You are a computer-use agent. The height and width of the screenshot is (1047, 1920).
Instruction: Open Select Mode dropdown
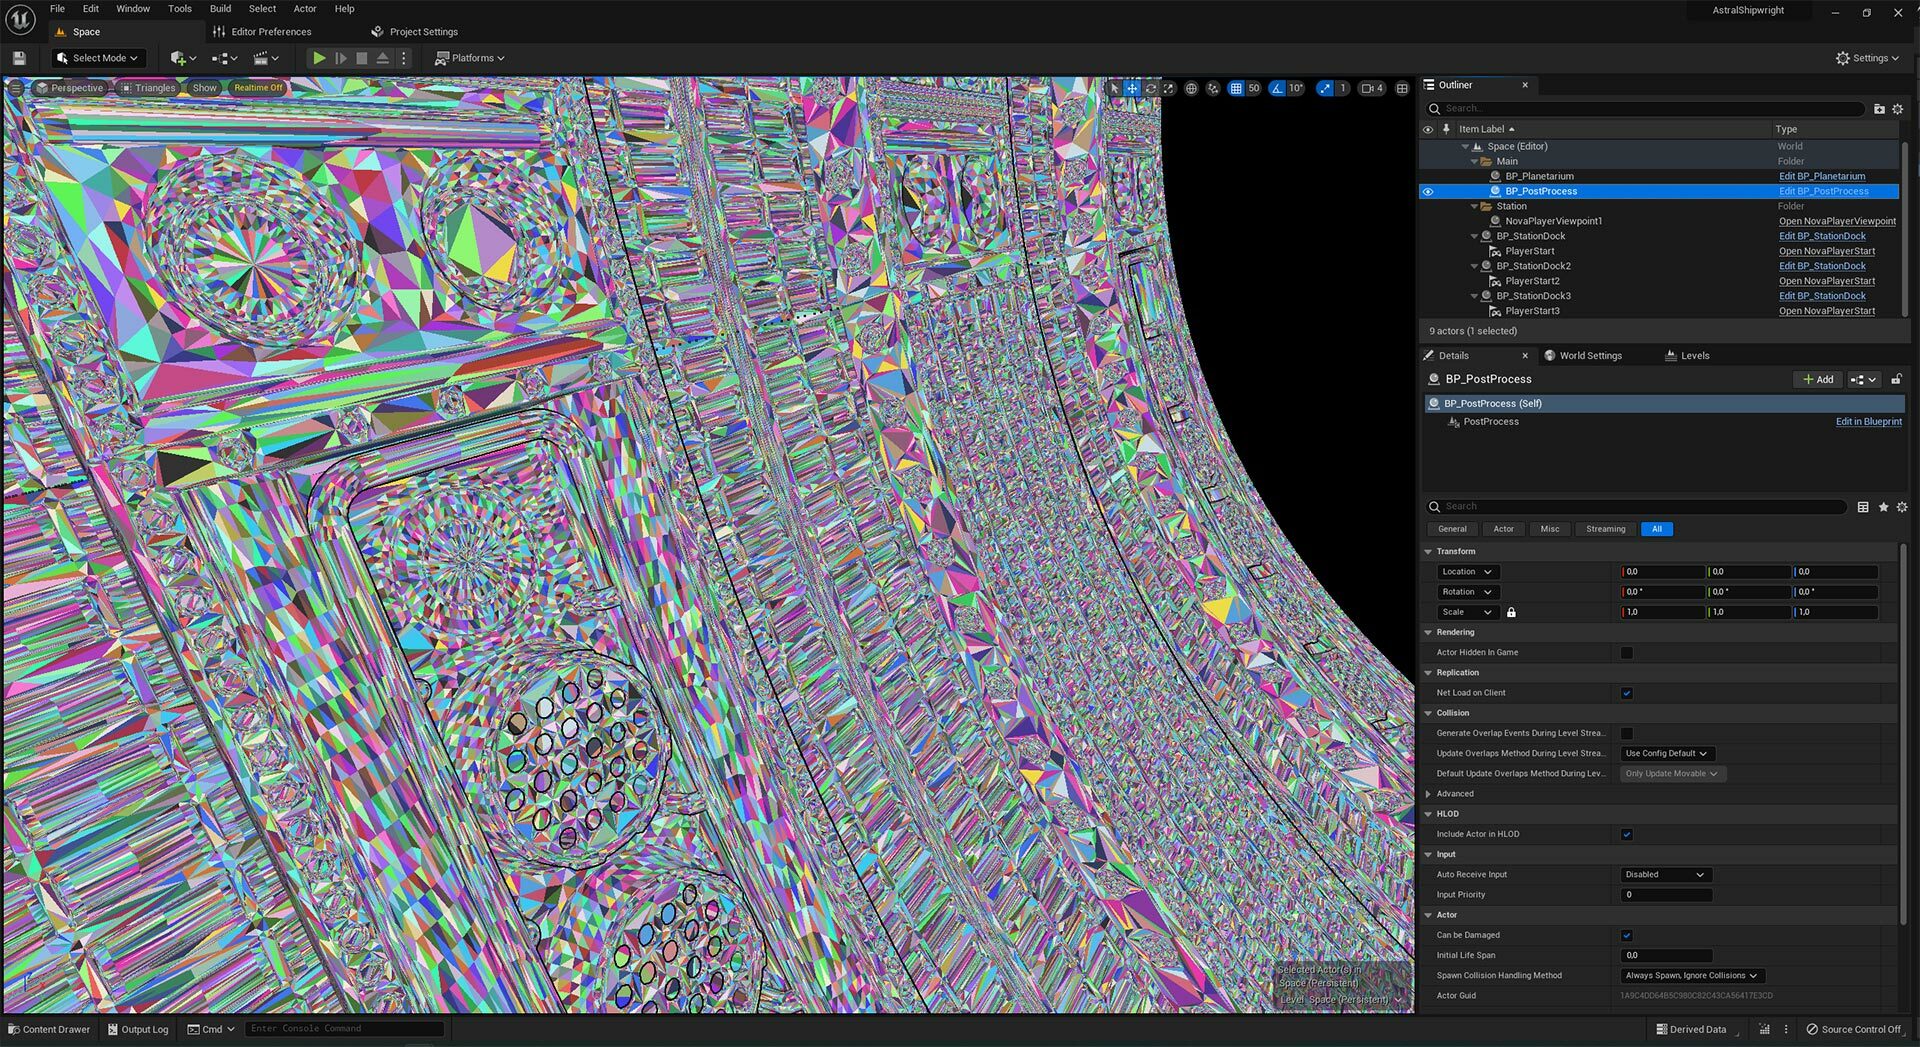tap(99, 58)
